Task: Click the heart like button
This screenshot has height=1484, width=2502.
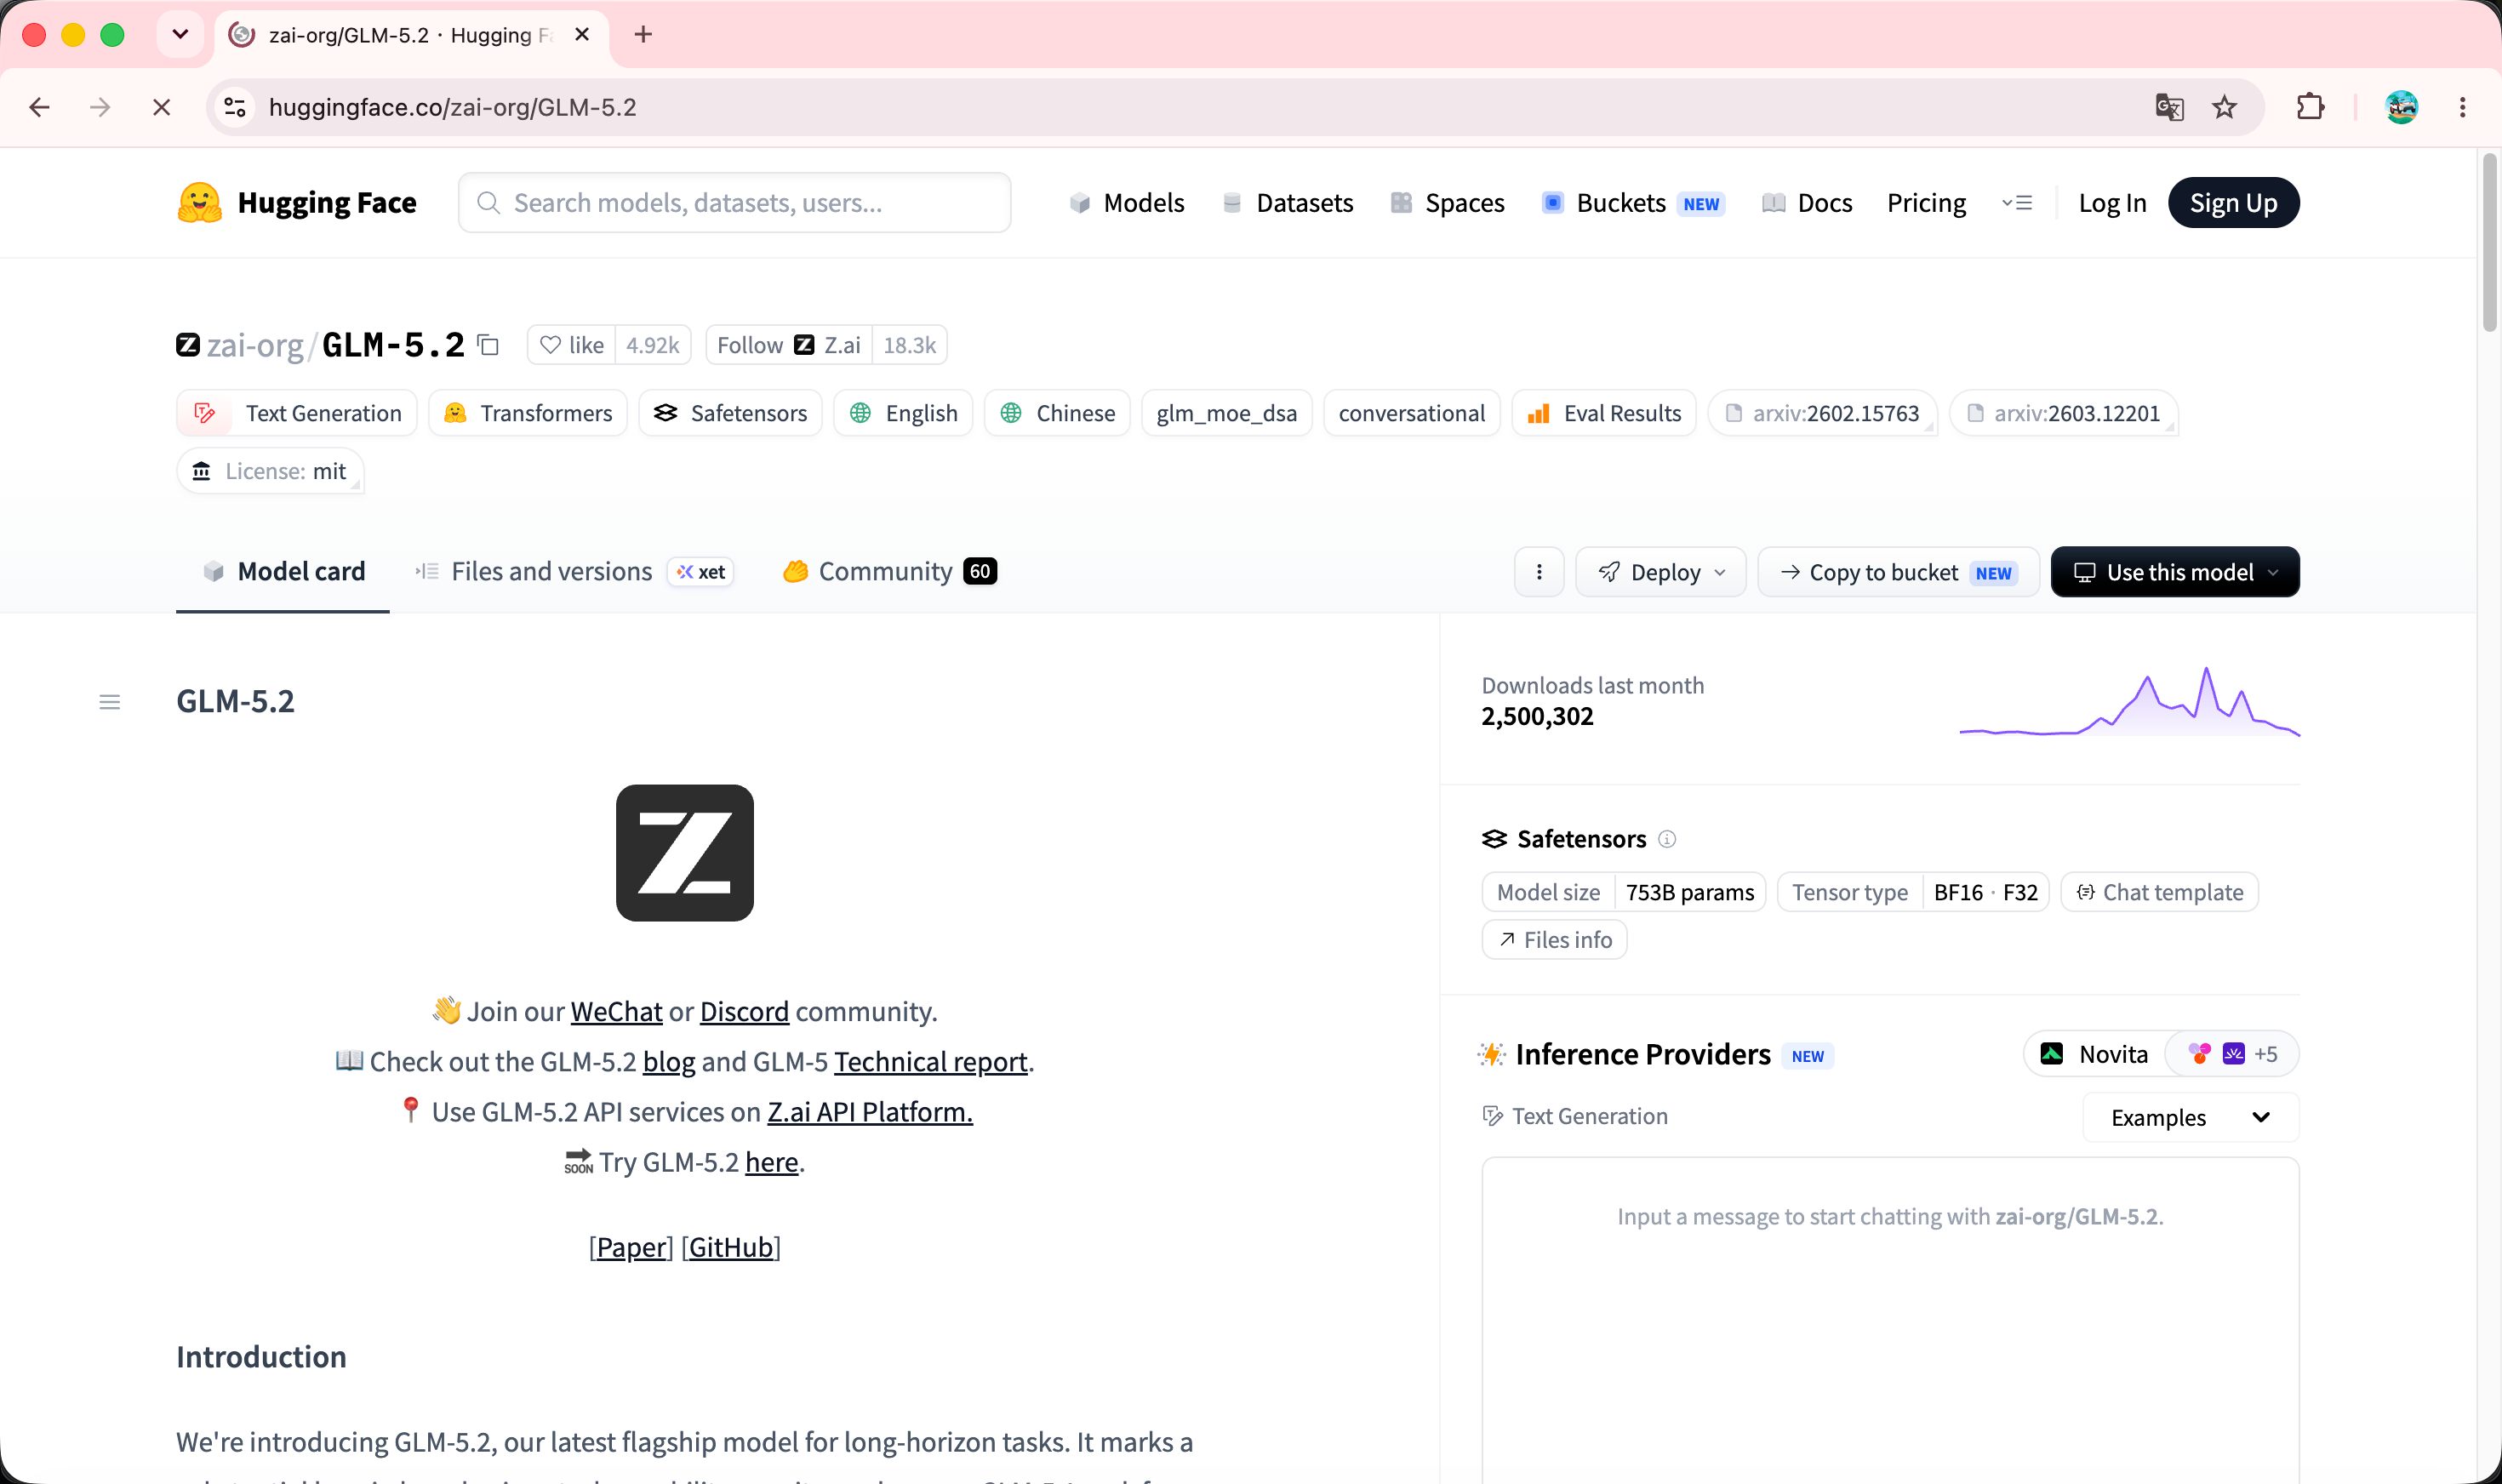Action: 572,345
